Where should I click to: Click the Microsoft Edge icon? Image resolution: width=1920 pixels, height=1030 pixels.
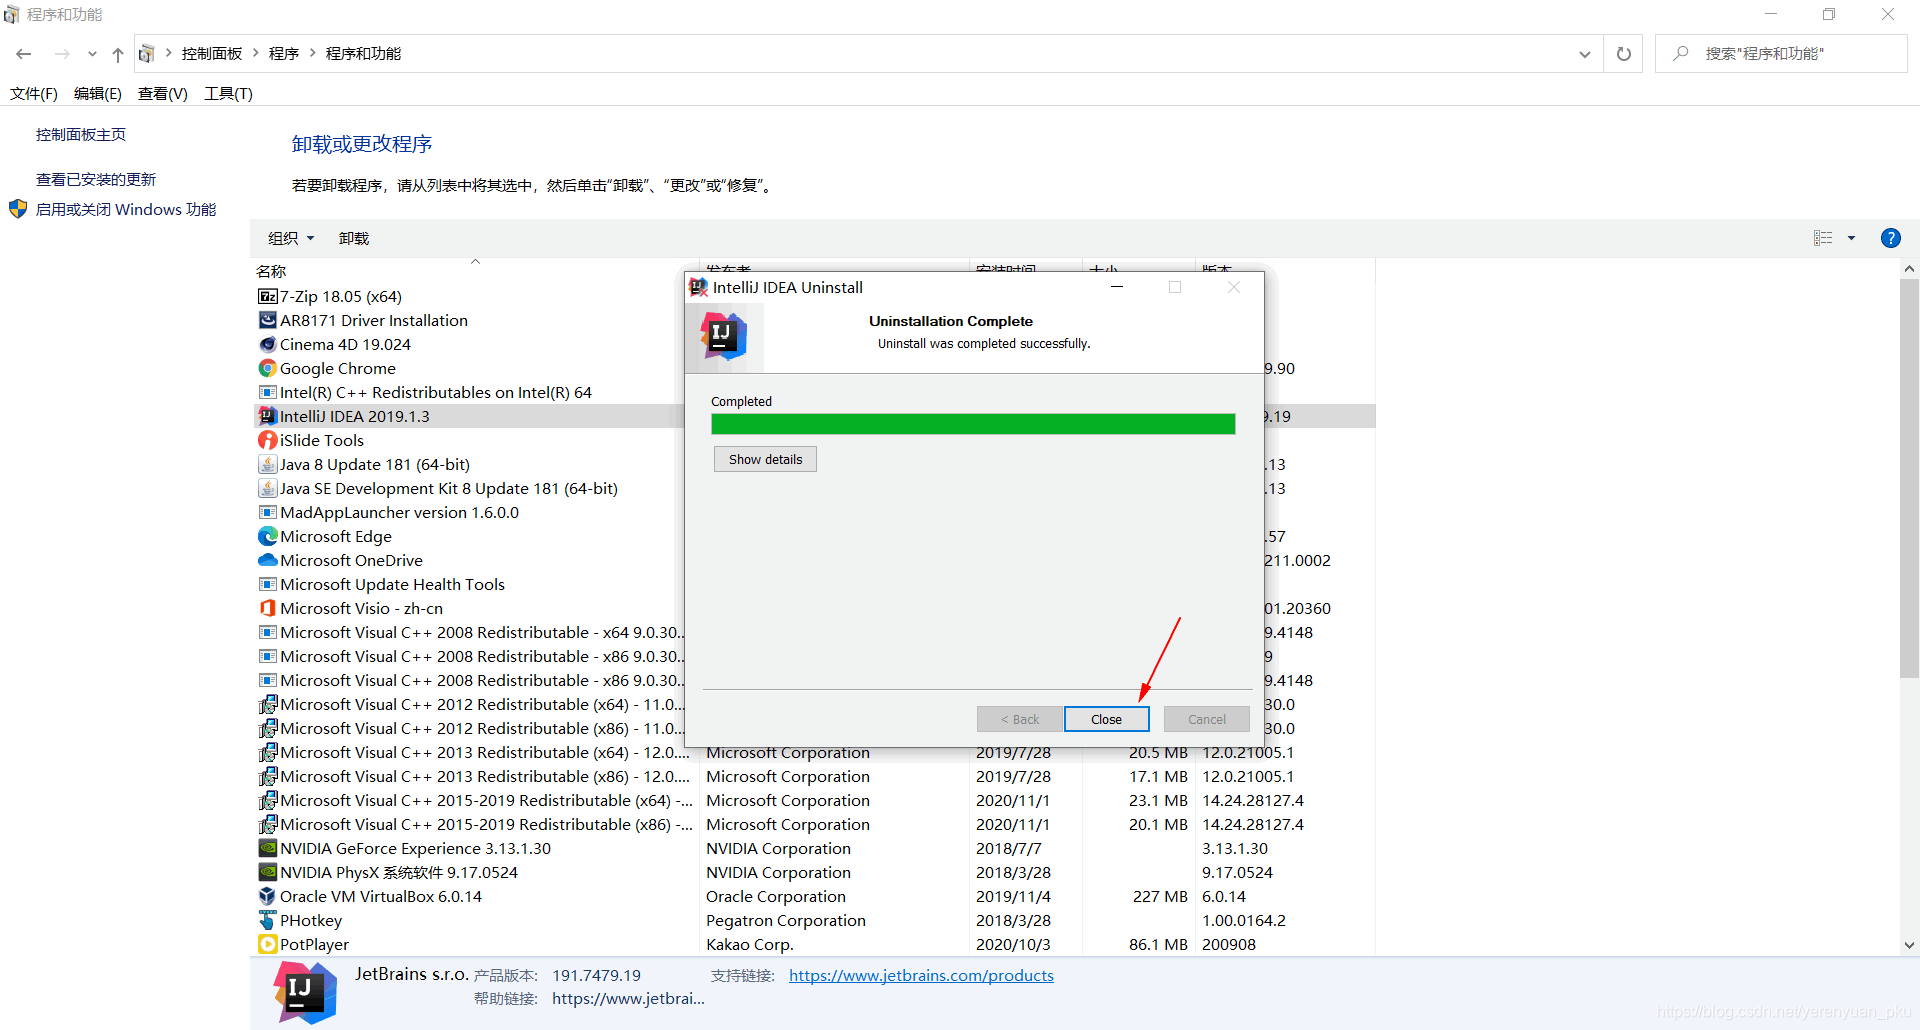pyautogui.click(x=268, y=536)
